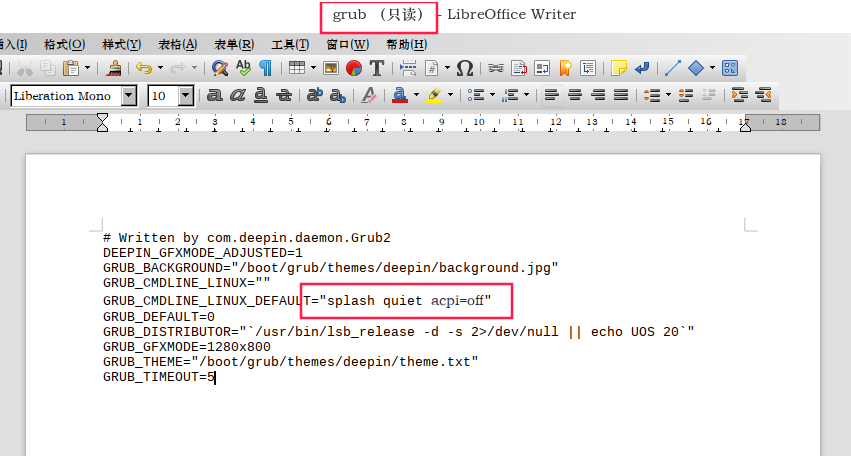Open the font color dropdown arrow
Image resolution: width=851 pixels, height=456 pixels.
point(416,96)
